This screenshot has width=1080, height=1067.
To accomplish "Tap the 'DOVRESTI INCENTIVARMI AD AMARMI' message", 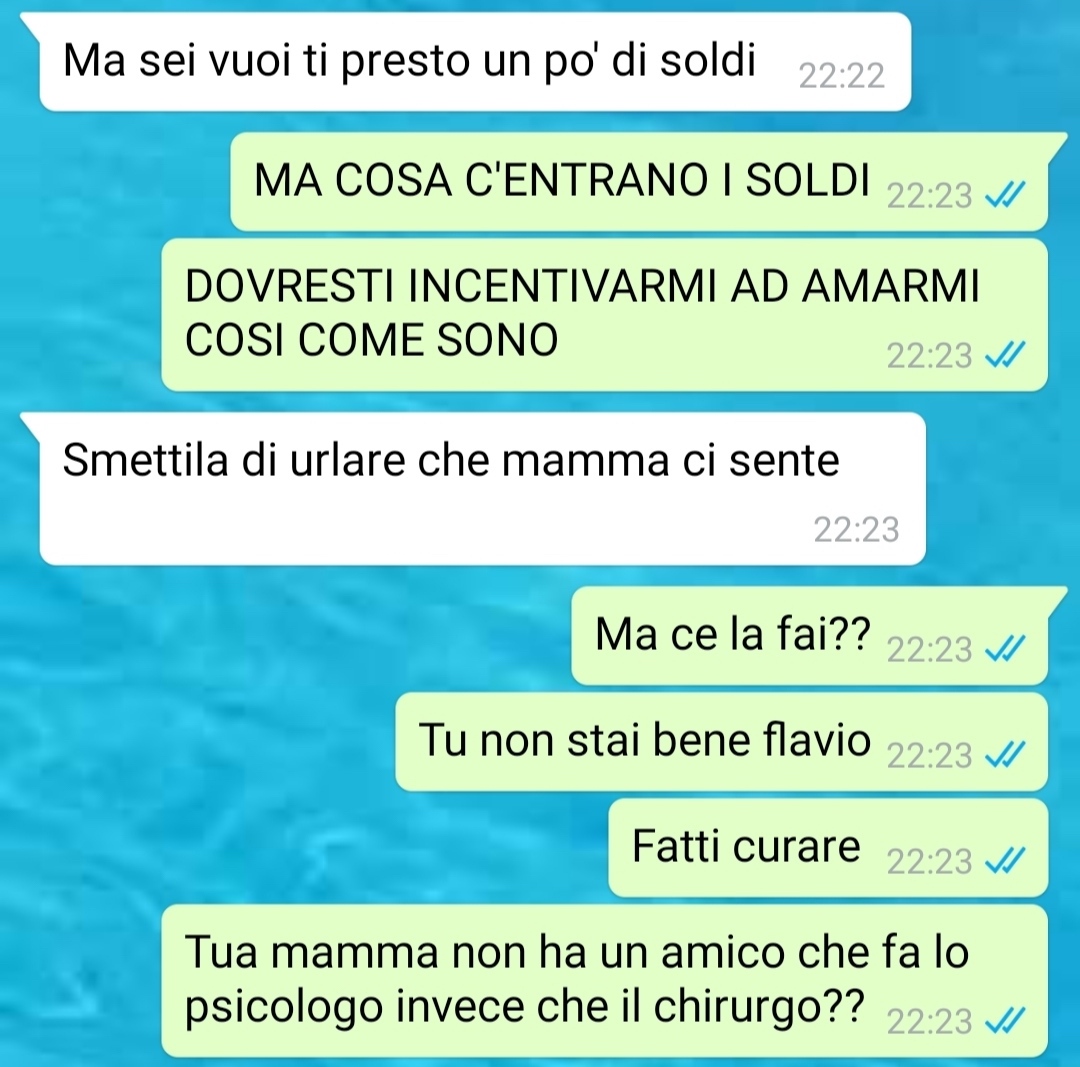I will coord(605,315).
